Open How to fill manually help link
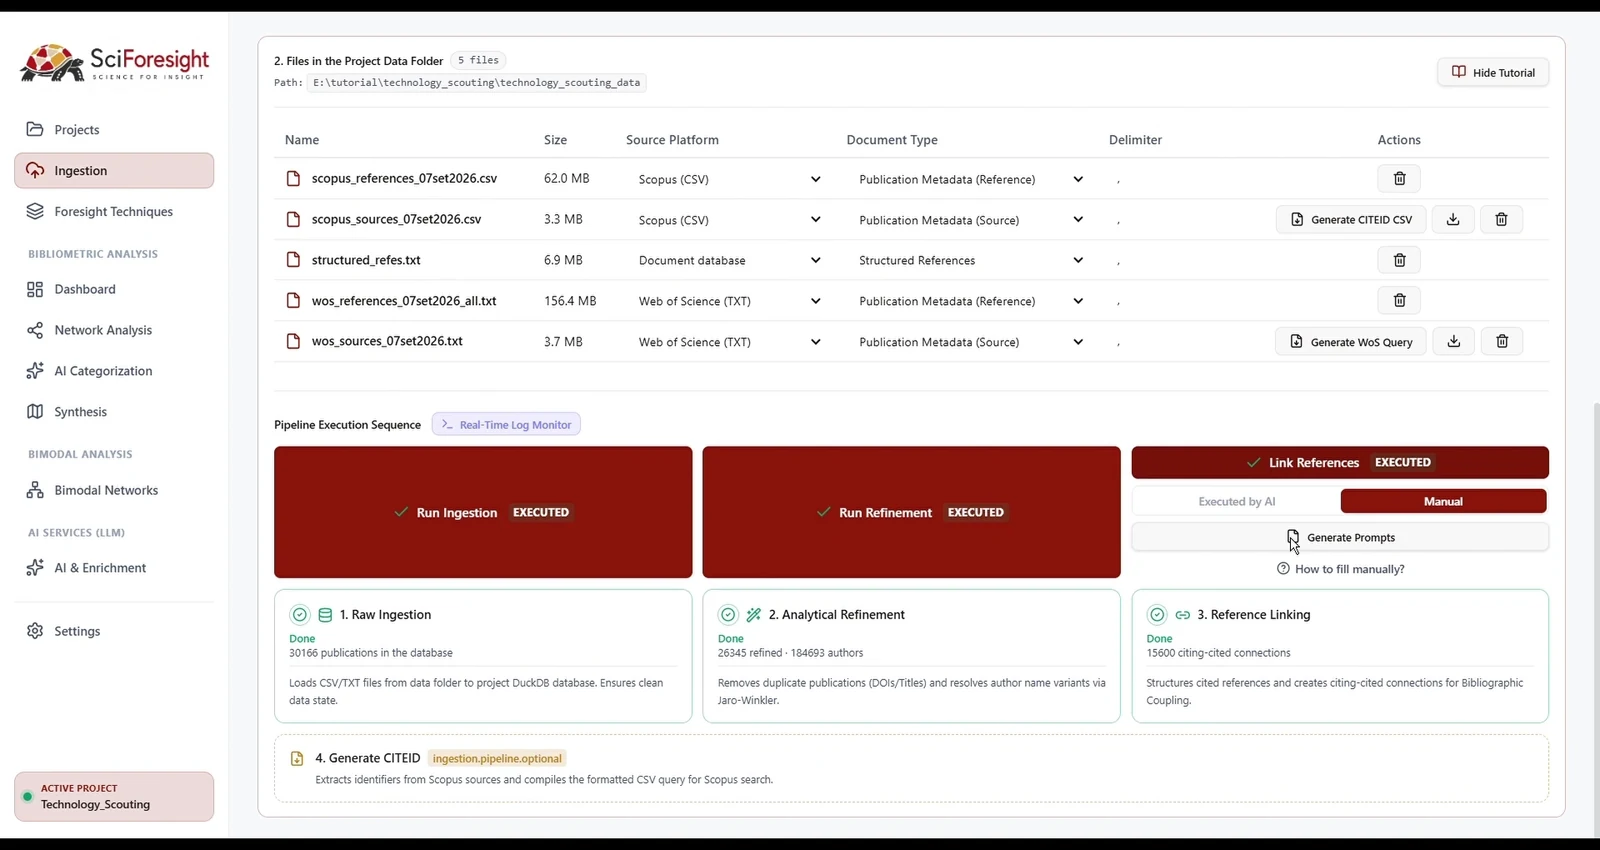 pyautogui.click(x=1340, y=569)
